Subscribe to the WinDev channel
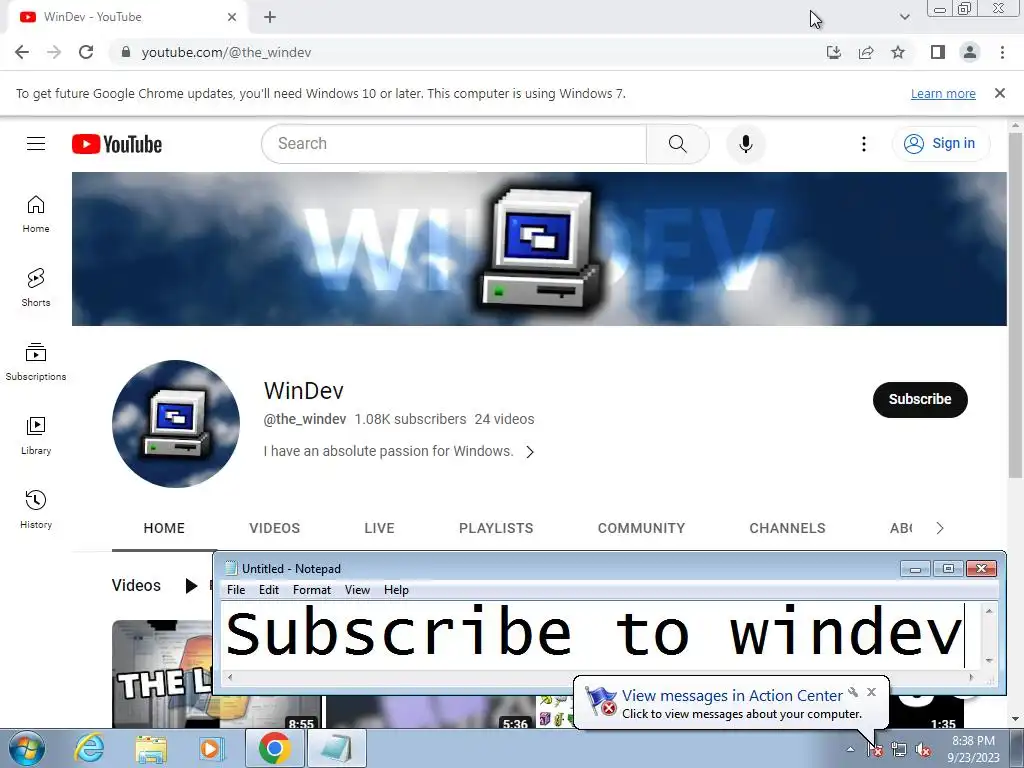The image size is (1024, 768). pos(920,399)
